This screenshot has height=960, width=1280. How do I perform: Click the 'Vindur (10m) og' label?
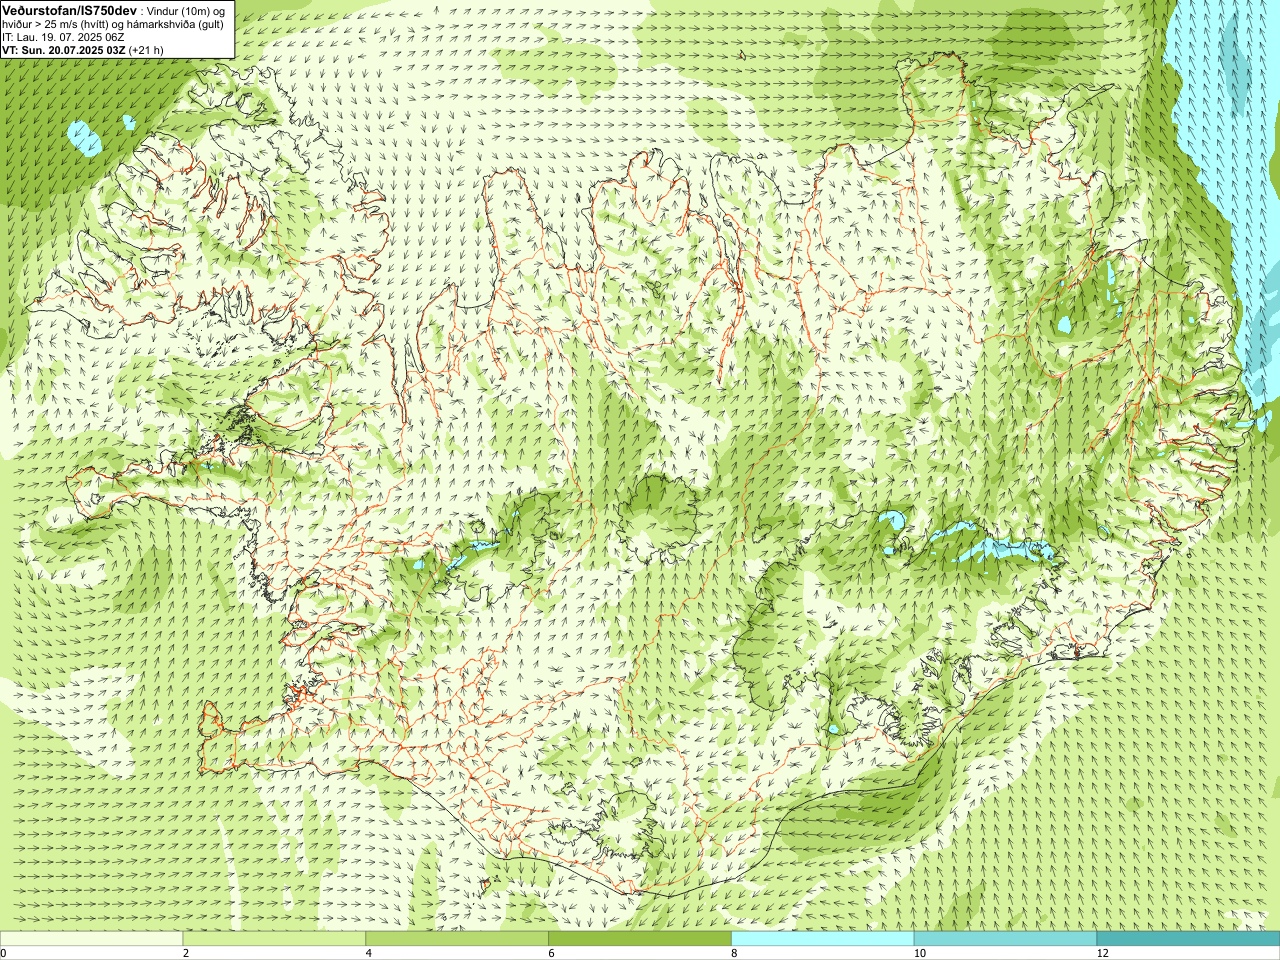pos(187,10)
